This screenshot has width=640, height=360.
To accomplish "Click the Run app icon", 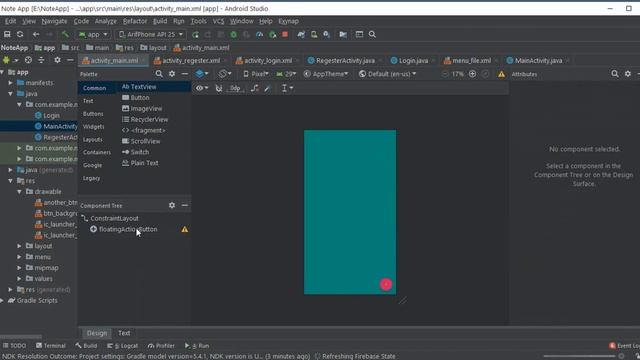I will coord(196,35).
